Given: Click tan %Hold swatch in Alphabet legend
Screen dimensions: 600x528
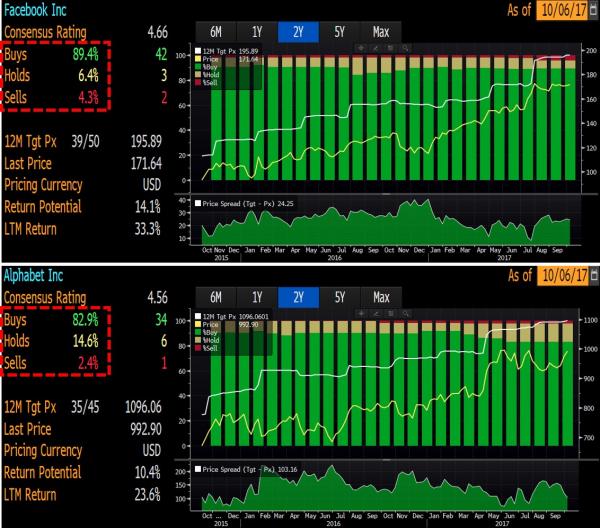Looking at the screenshot, I should (x=198, y=340).
